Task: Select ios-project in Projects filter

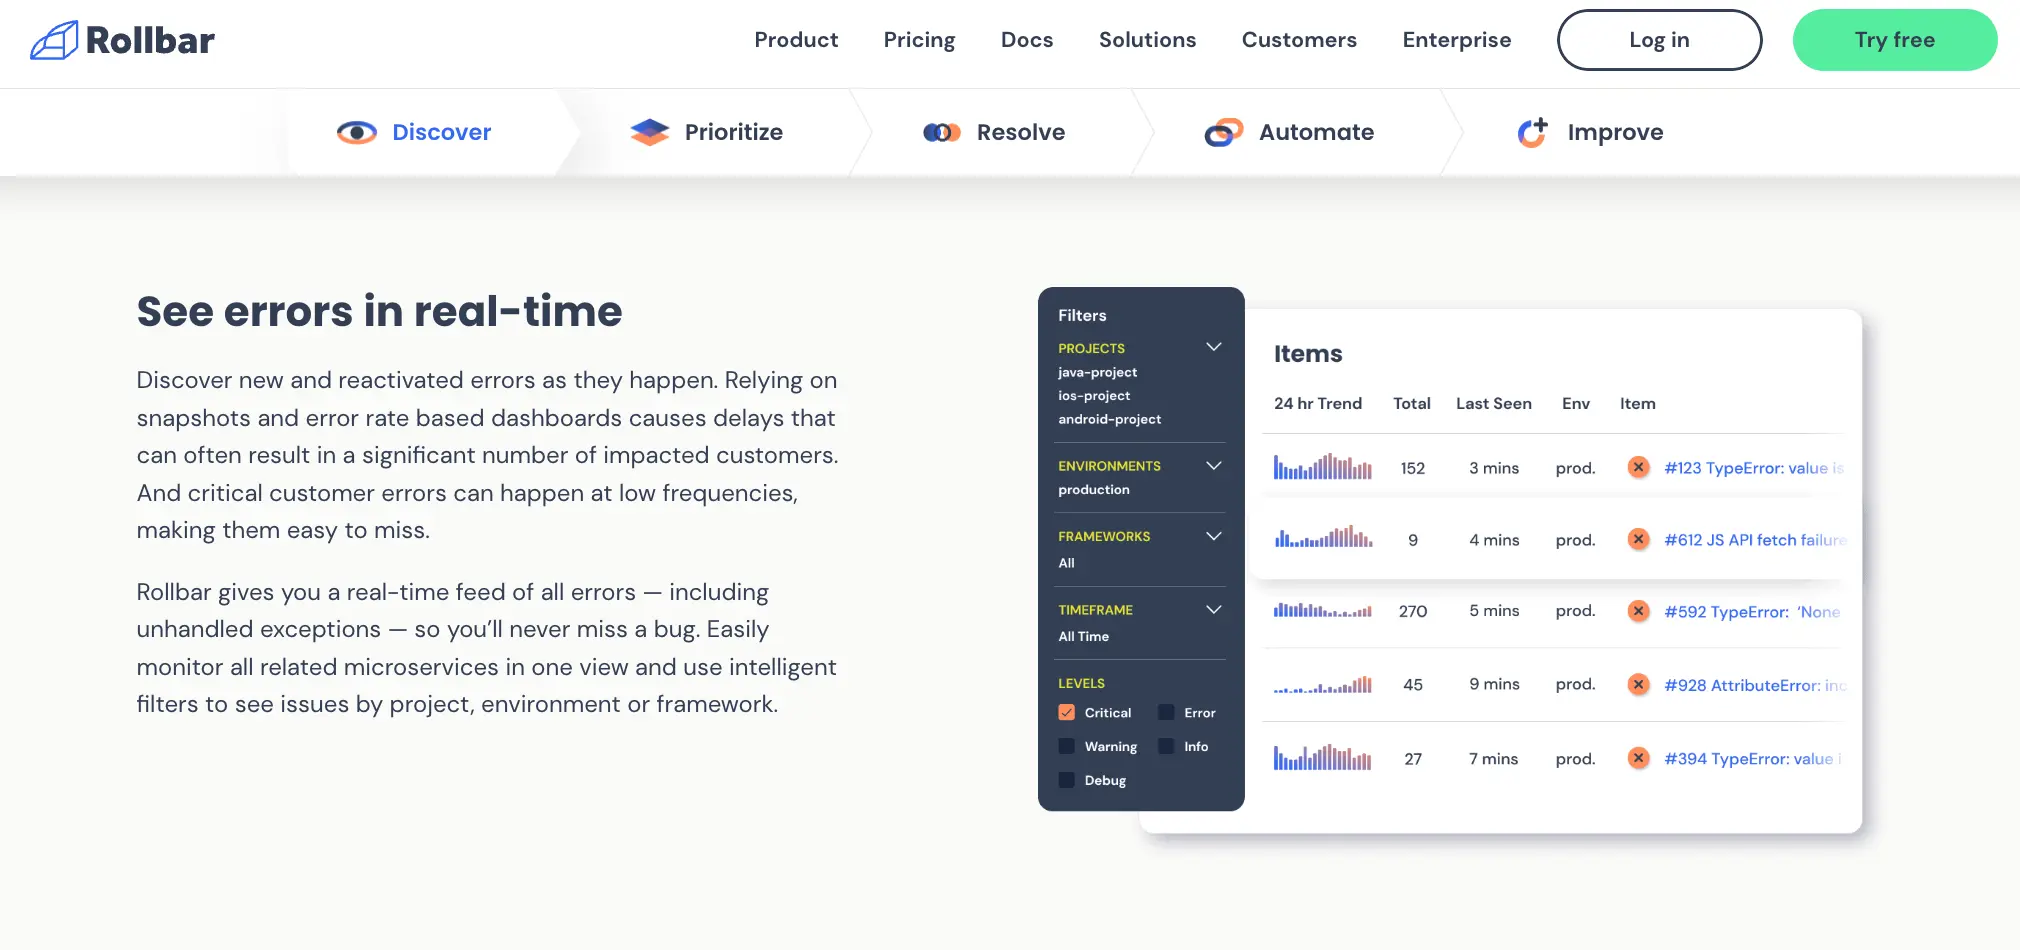Action: point(1094,396)
